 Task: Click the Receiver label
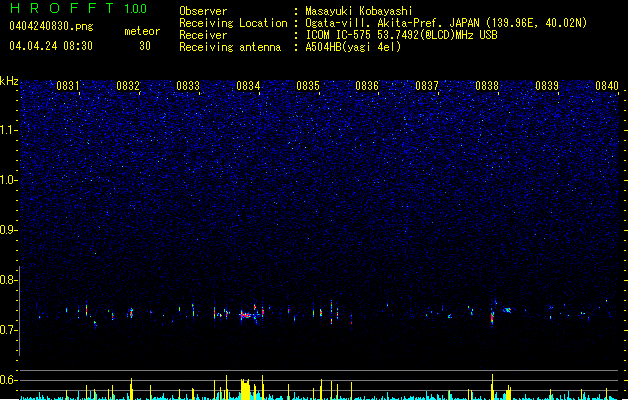click(x=203, y=35)
